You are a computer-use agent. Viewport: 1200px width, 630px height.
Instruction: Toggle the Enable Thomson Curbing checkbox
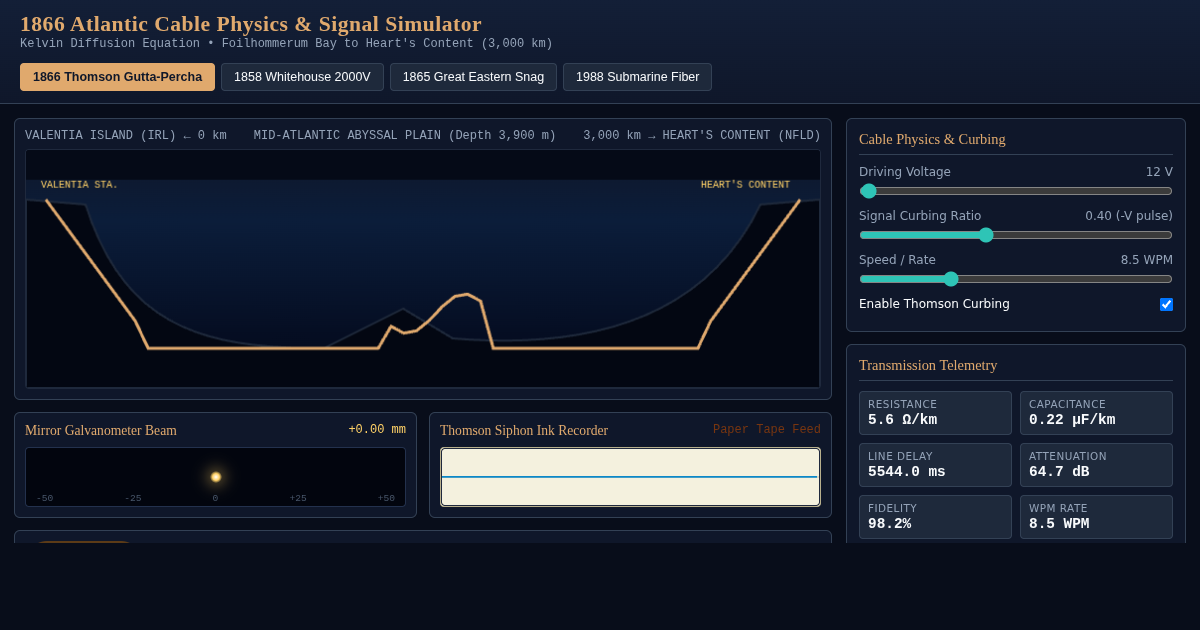1166,304
